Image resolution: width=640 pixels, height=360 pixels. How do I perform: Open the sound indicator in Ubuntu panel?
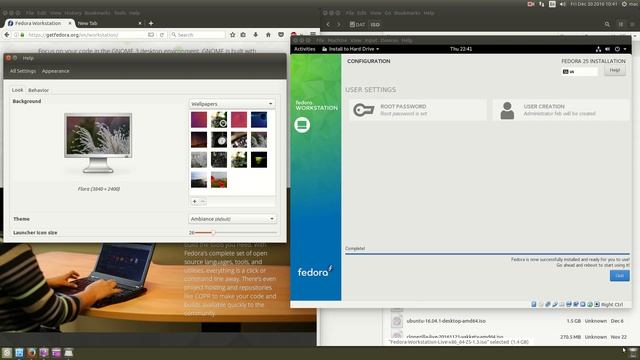tap(563, 4)
